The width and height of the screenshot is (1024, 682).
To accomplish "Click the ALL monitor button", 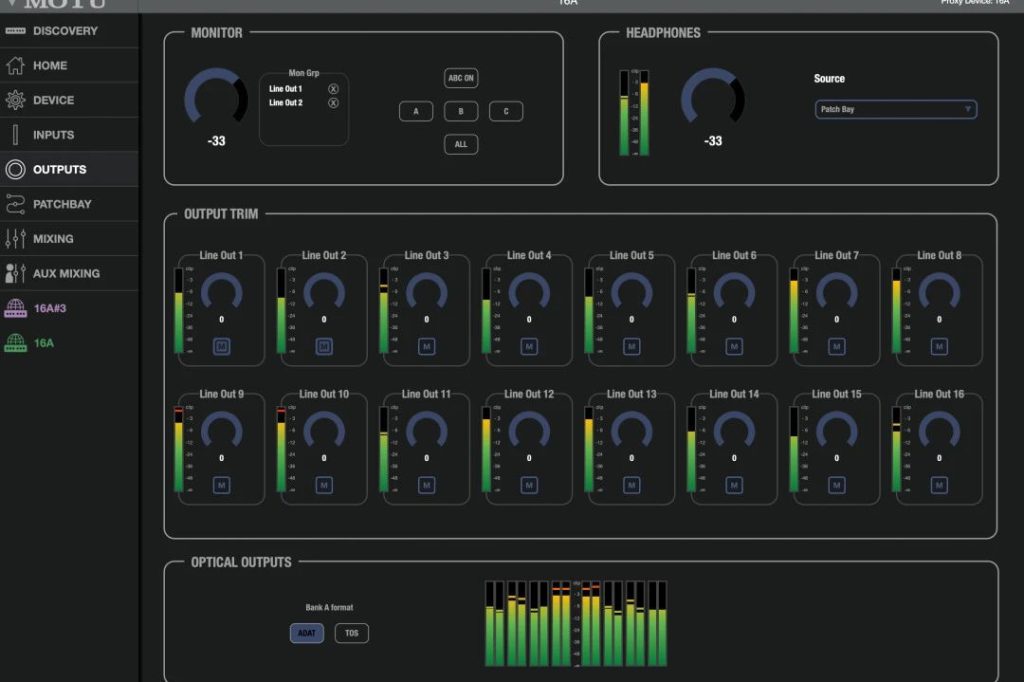I will tap(461, 145).
